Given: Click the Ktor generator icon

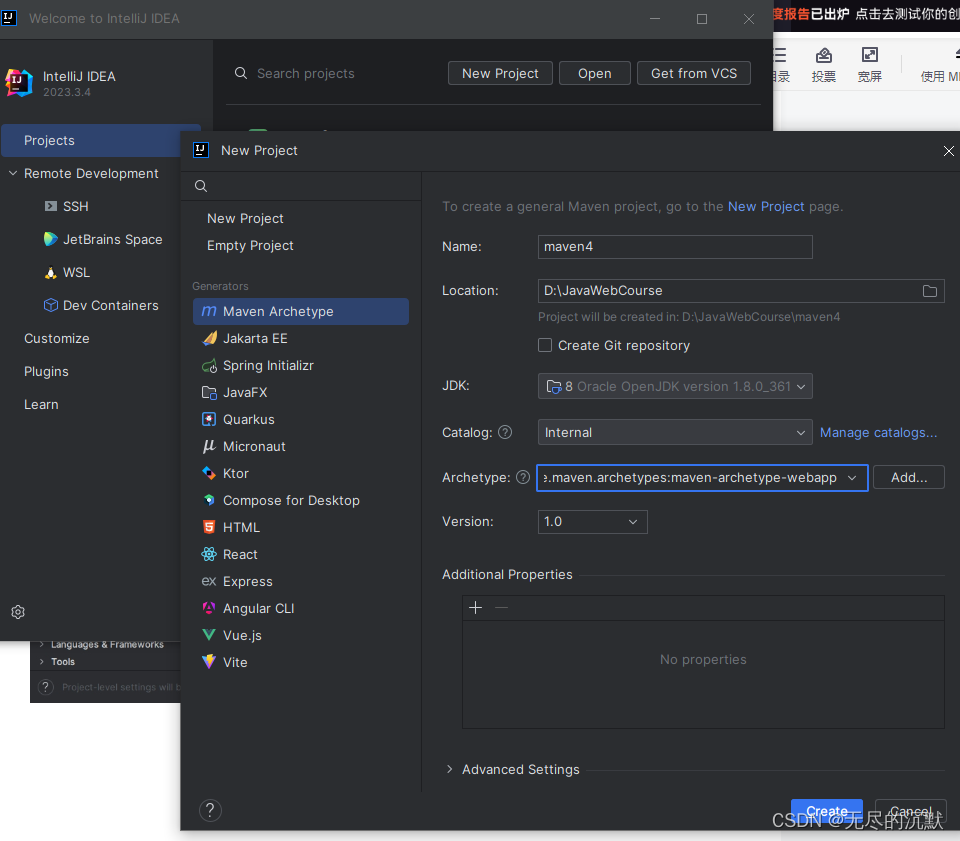Looking at the screenshot, I should coord(209,473).
